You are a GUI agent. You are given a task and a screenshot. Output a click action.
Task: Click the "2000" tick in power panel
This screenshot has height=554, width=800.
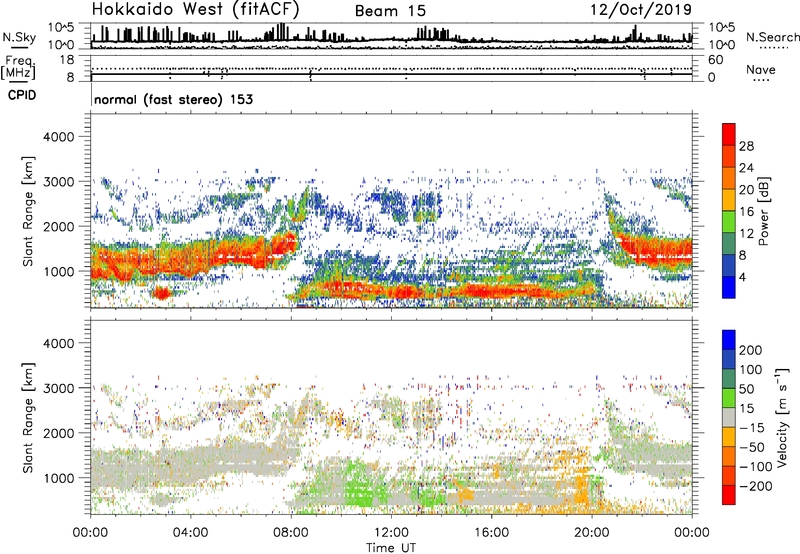(x=58, y=226)
